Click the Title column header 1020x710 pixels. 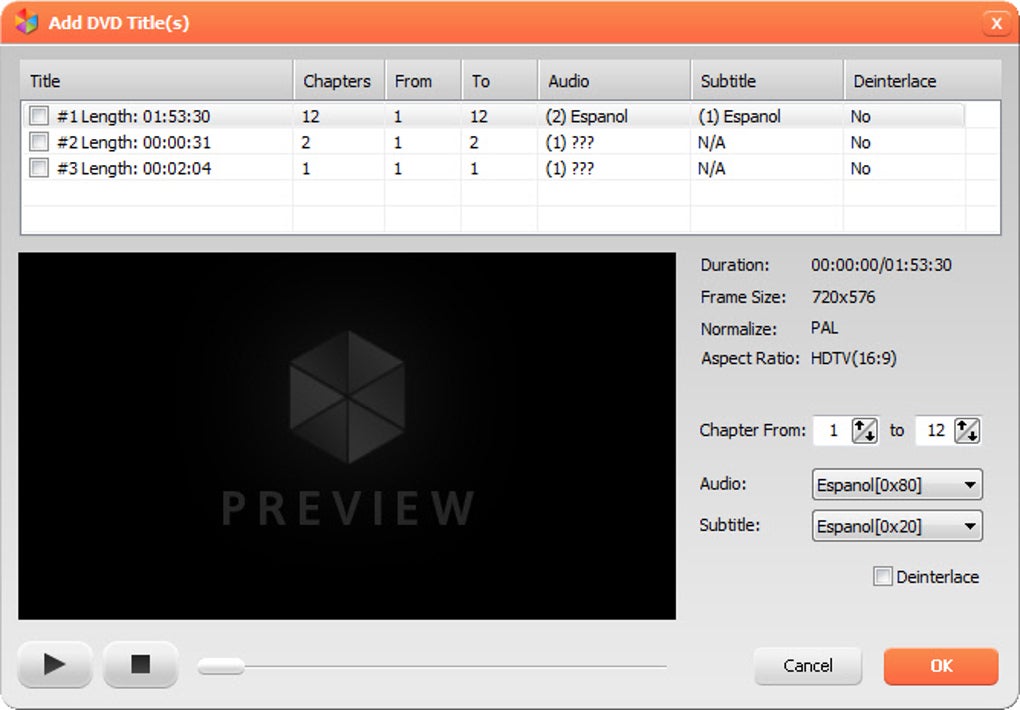pos(157,81)
